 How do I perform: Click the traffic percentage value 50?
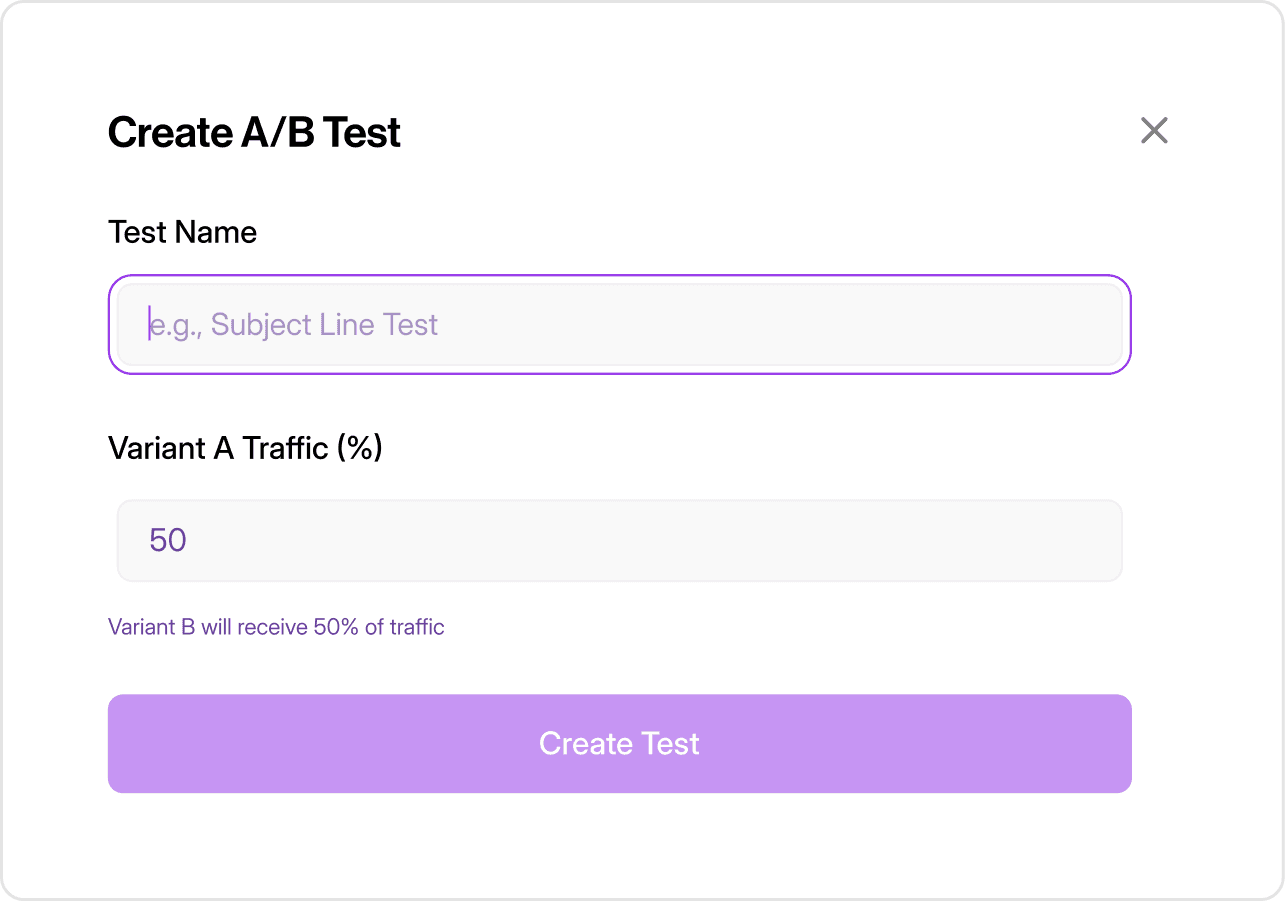pyautogui.click(x=168, y=539)
